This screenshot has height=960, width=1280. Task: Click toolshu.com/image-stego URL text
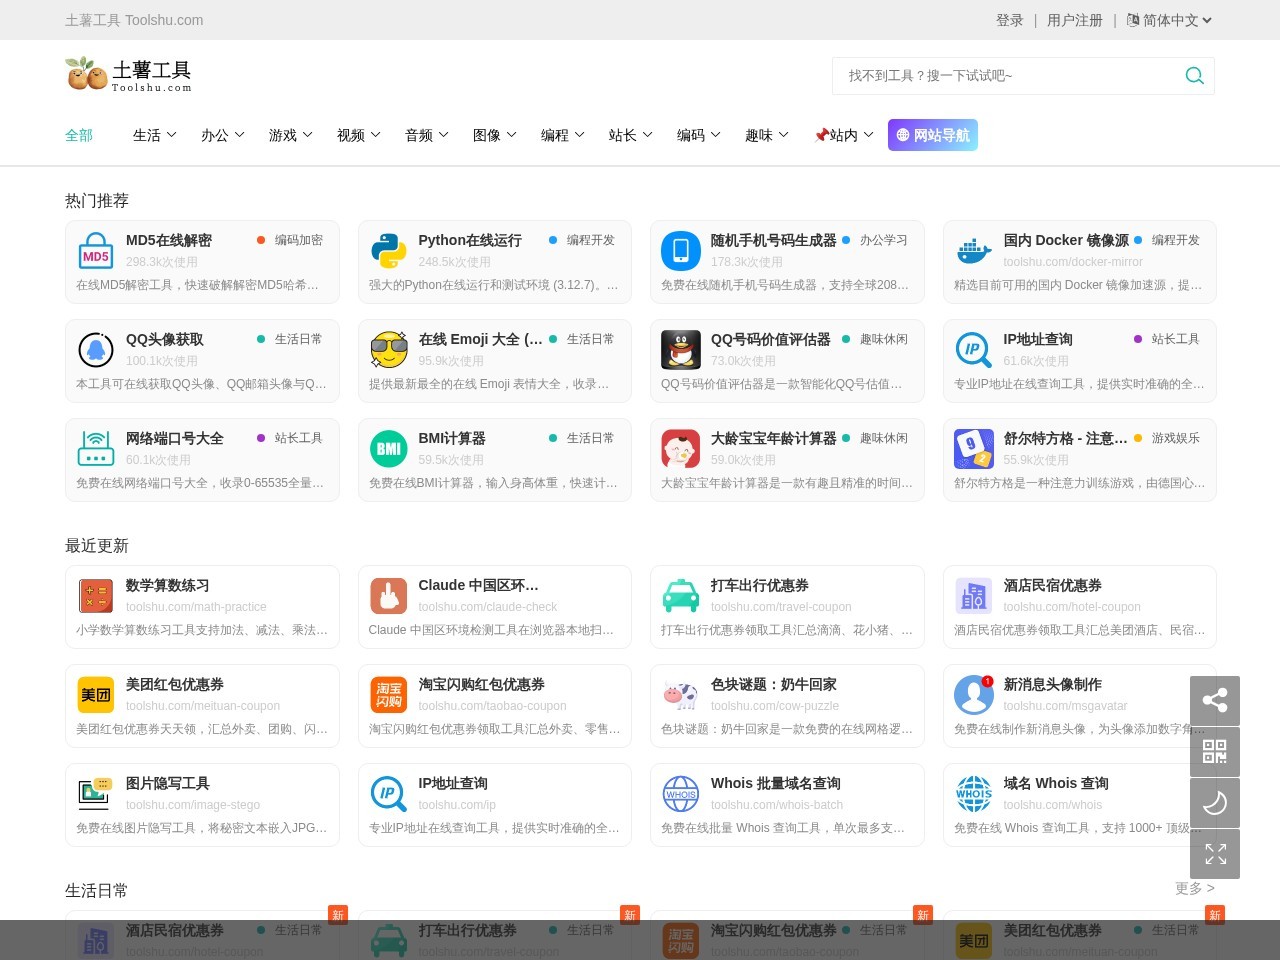(193, 805)
